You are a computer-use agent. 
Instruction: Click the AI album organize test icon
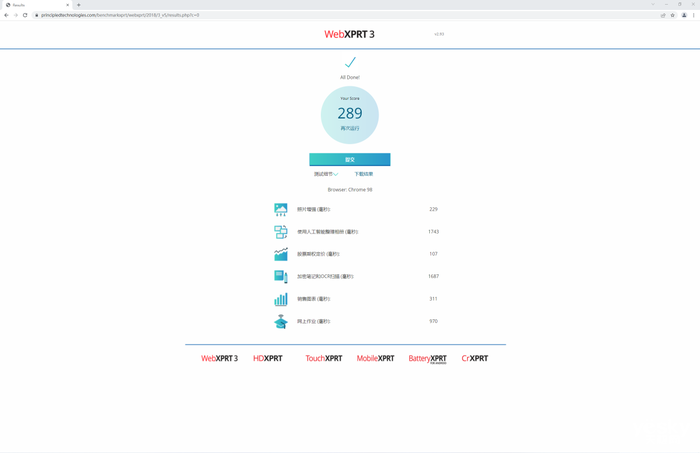pyautogui.click(x=281, y=232)
